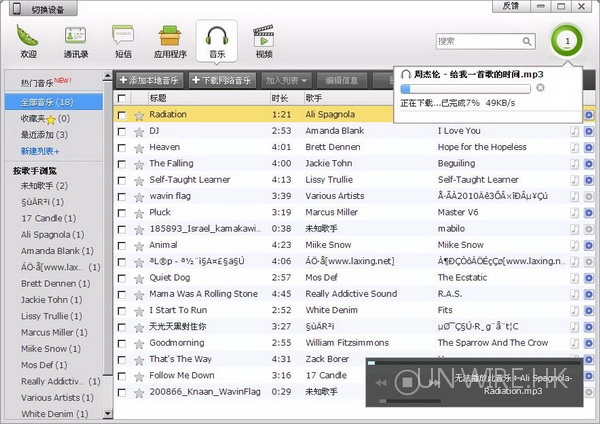Click the 添加本地音乐 button
The width and height of the screenshot is (600, 424).
[150, 79]
